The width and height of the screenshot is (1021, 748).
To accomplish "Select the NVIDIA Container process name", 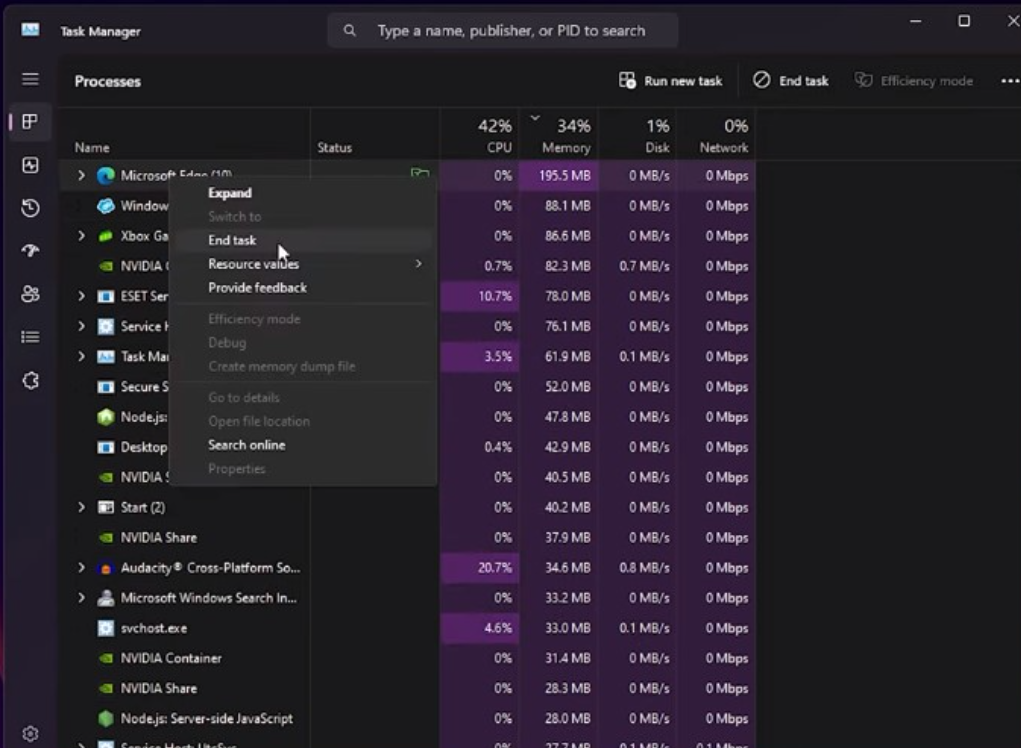I will pyautogui.click(x=171, y=659).
